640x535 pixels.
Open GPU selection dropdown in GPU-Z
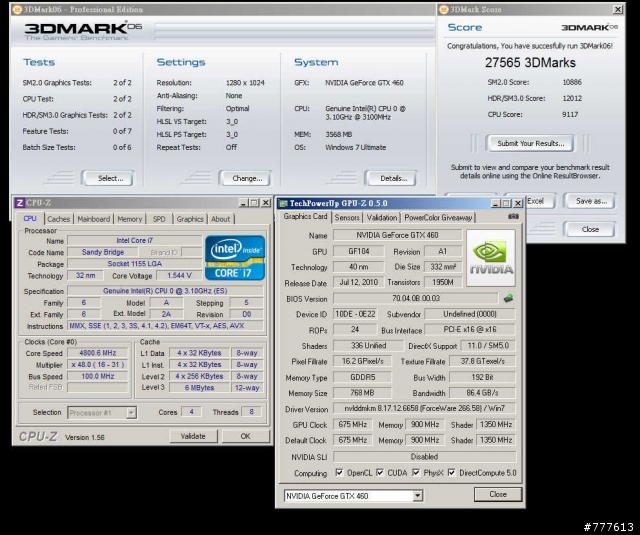[417, 496]
